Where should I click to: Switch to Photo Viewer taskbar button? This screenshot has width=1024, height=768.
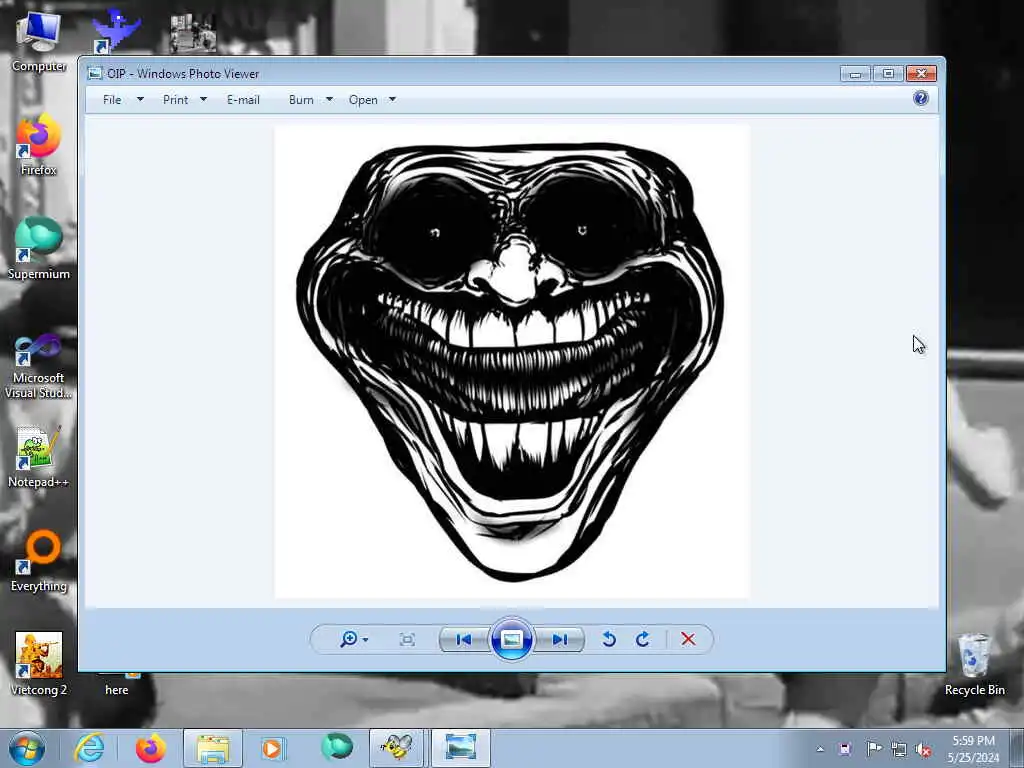460,748
